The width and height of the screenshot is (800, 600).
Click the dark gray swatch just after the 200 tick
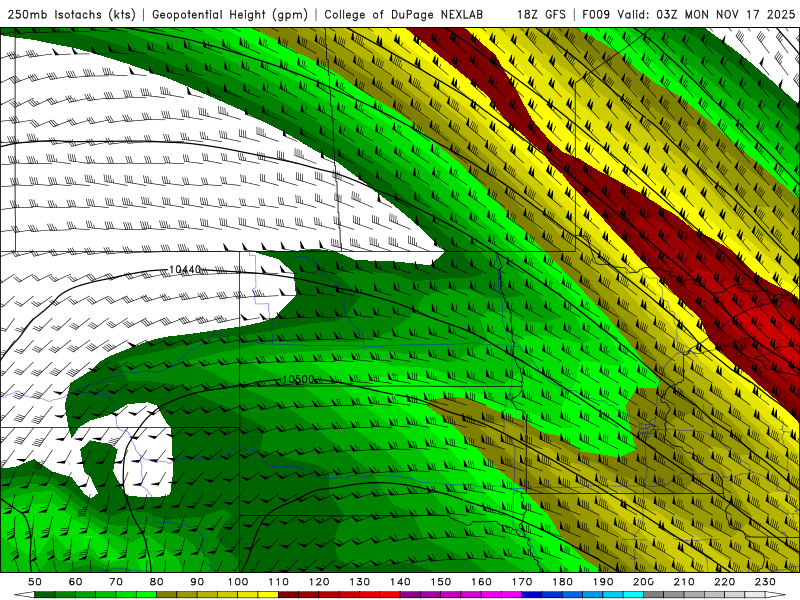654,594
